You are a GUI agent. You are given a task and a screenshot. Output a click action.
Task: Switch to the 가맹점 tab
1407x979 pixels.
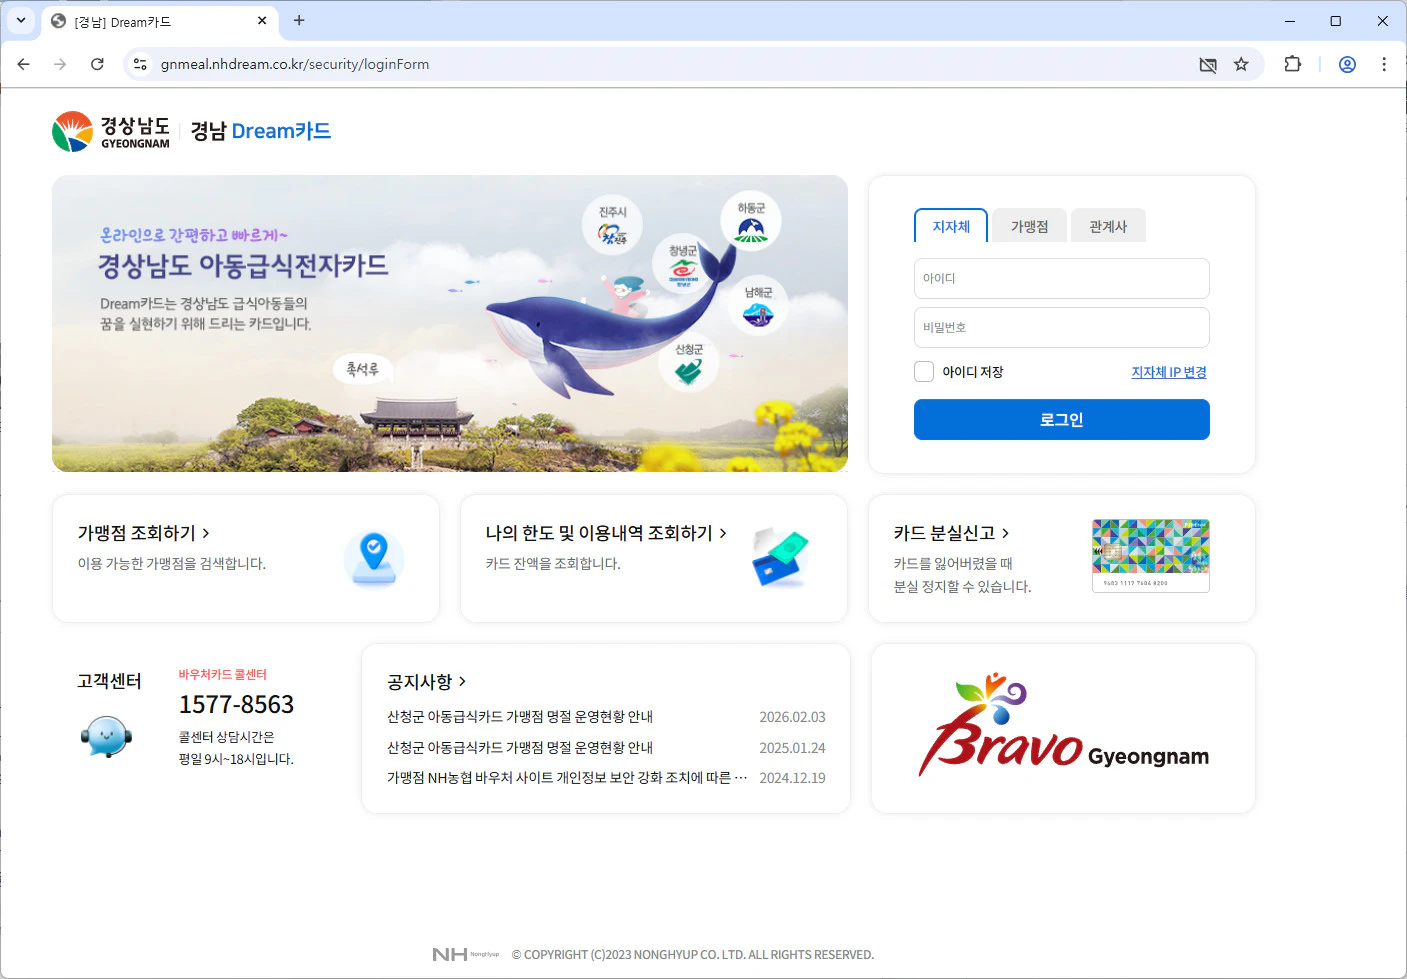point(1028,226)
